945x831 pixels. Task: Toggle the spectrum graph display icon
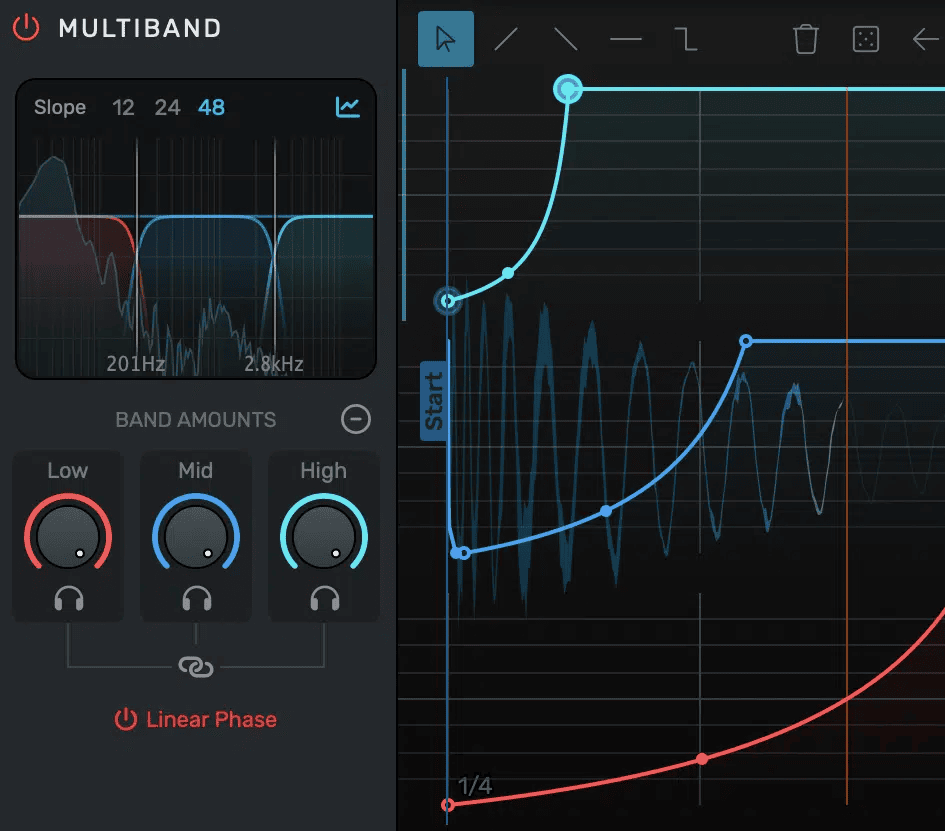[348, 107]
